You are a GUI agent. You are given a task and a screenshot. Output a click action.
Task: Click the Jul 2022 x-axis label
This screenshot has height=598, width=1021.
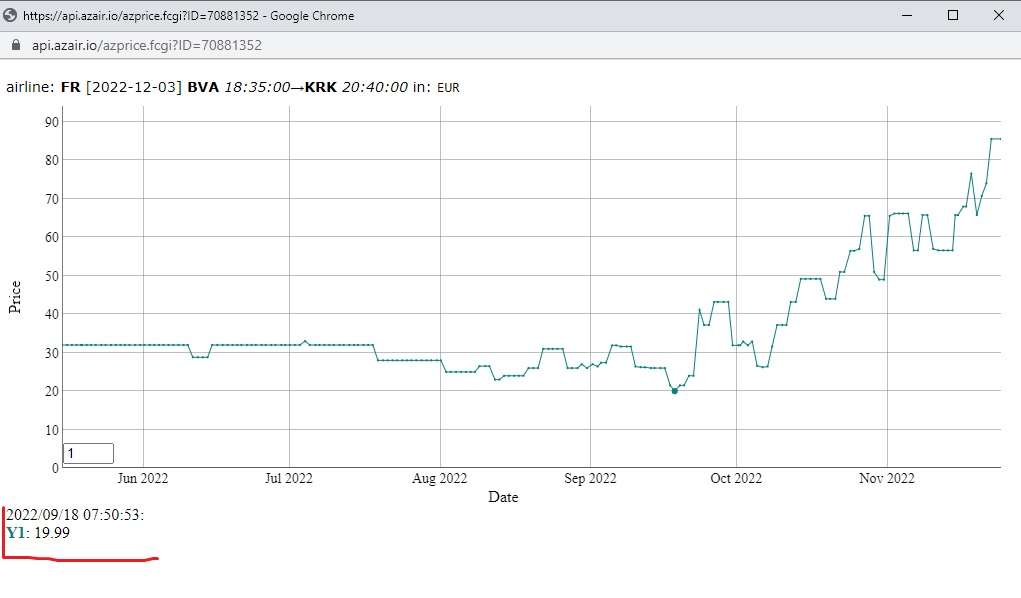coord(288,478)
